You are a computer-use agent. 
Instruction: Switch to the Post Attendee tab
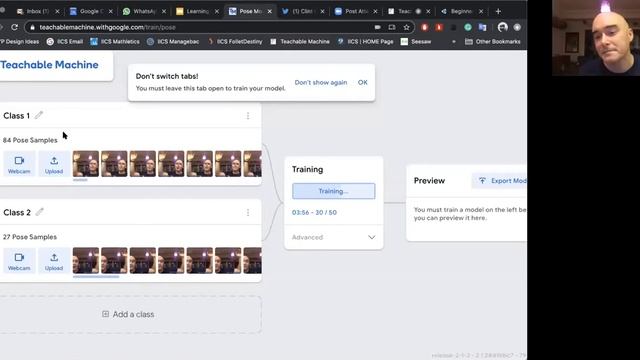click(356, 11)
